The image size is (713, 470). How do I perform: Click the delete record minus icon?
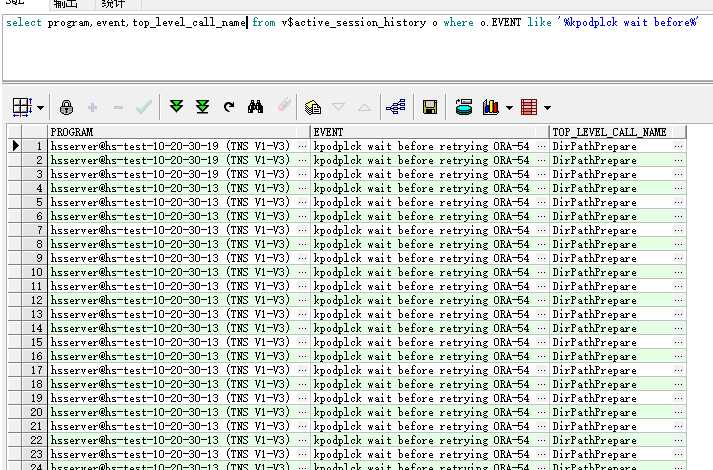[118, 108]
